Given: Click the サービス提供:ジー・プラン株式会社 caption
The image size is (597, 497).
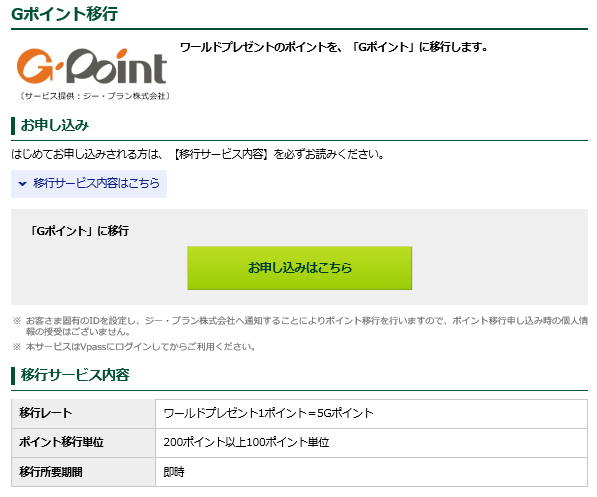Looking at the screenshot, I should point(94,96).
